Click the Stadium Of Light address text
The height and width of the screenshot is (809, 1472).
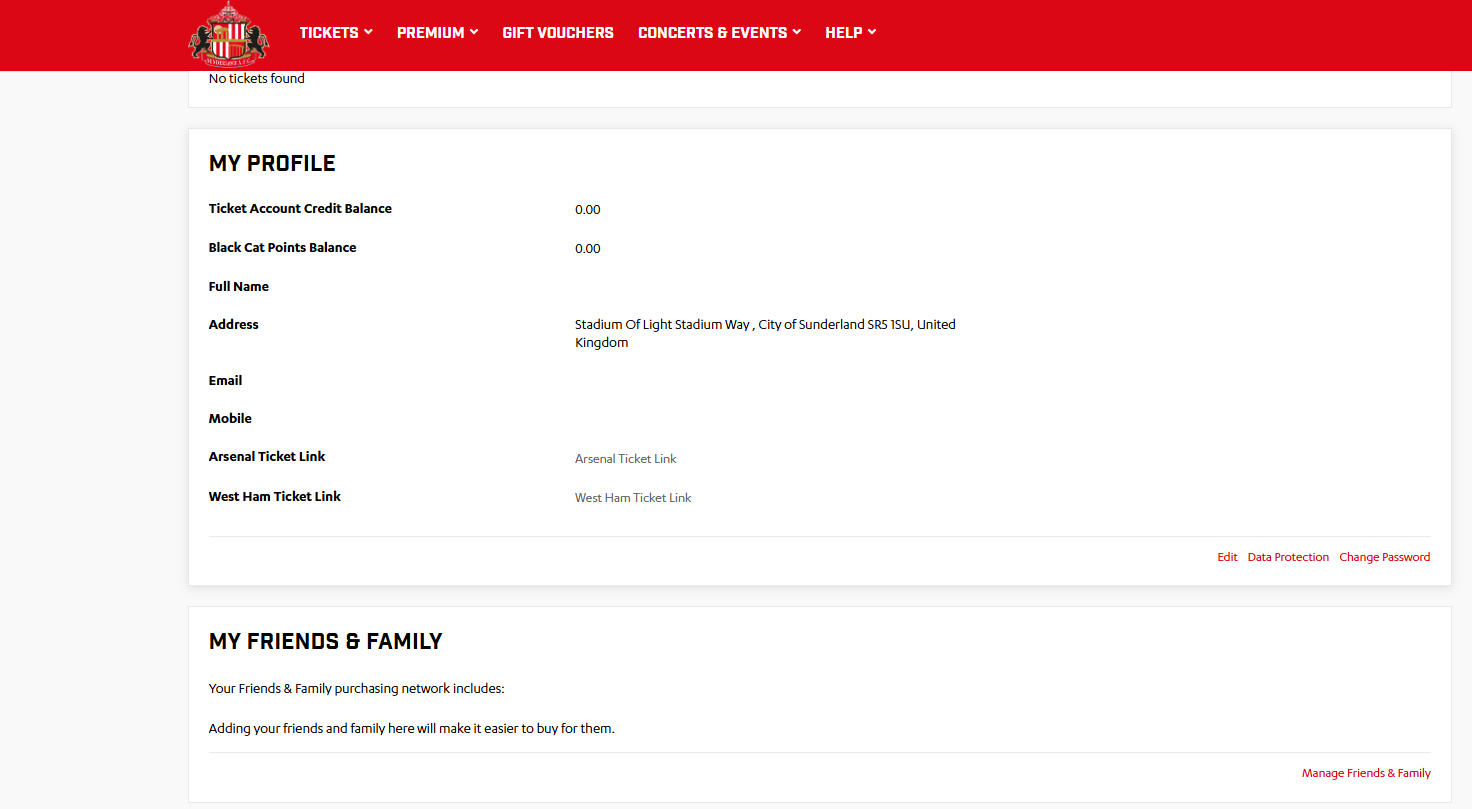764,325
